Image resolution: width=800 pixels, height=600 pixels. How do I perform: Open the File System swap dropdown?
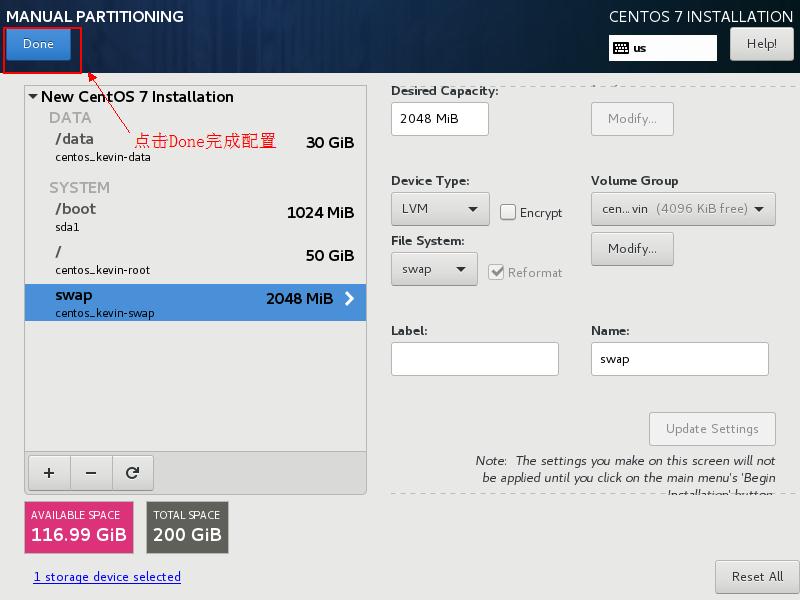click(434, 269)
